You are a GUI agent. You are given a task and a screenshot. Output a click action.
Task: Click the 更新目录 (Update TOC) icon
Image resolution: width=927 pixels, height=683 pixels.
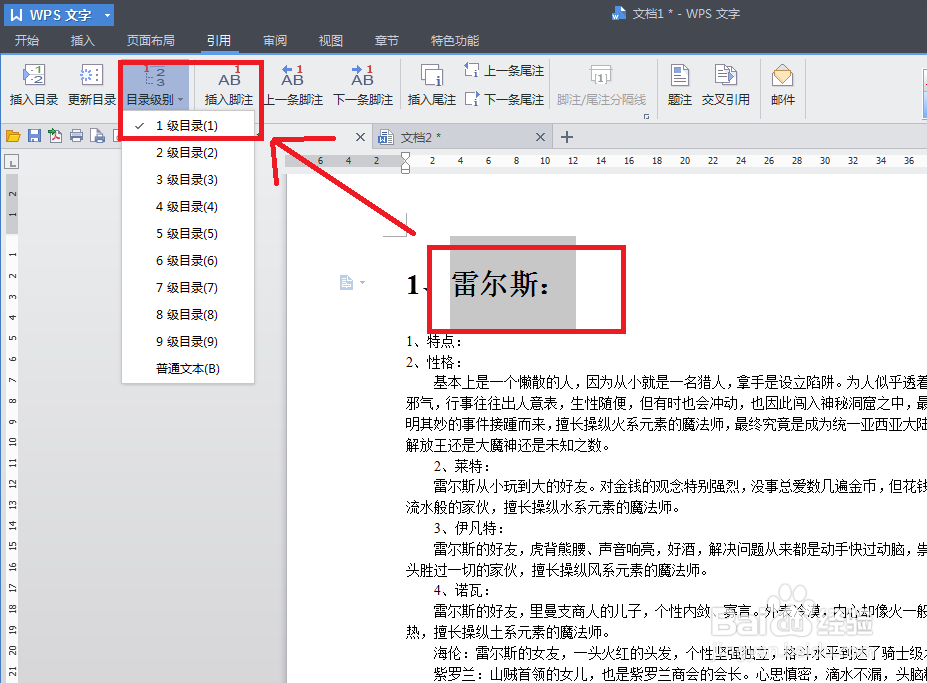91,85
